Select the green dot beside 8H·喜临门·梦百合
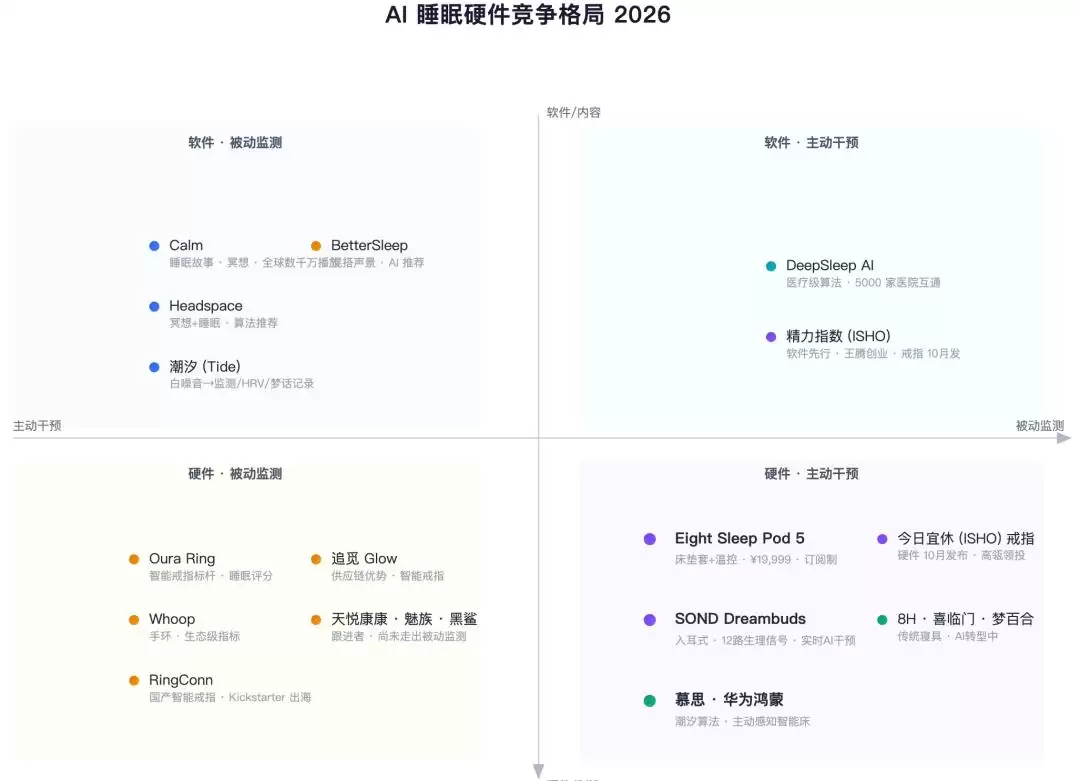This screenshot has height=781, width=1080. [882, 620]
